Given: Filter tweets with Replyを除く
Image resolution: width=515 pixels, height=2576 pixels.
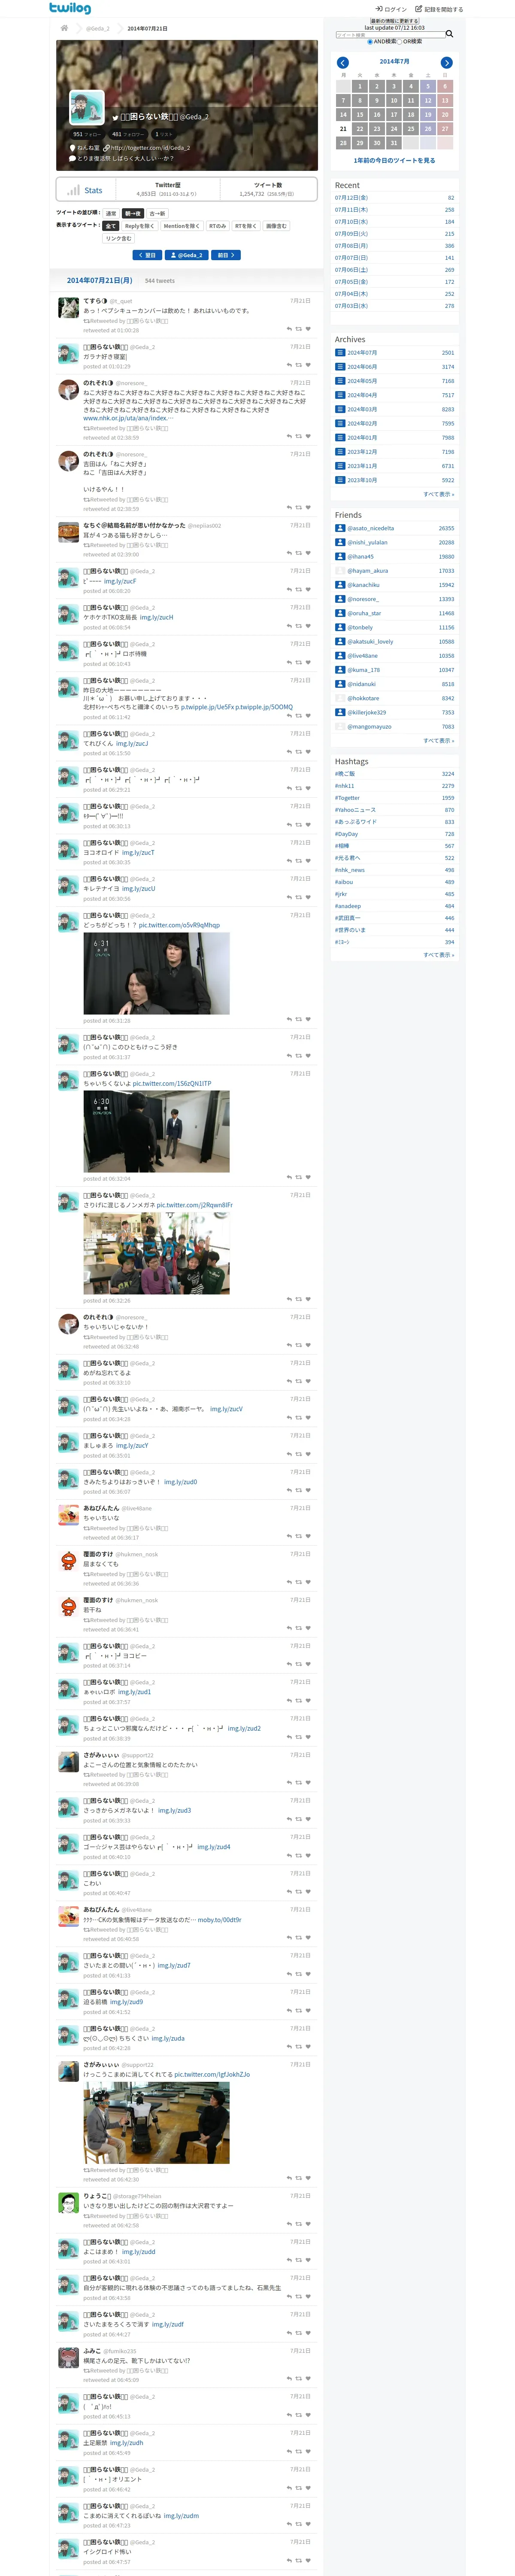Looking at the screenshot, I should pyautogui.click(x=140, y=226).
